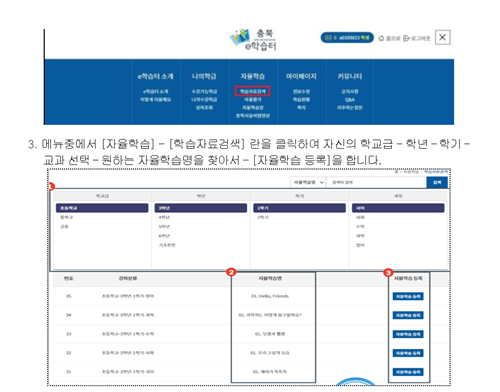The height and width of the screenshot is (392, 500).
Task: Select 과학 in the subject list
Action: point(360,236)
